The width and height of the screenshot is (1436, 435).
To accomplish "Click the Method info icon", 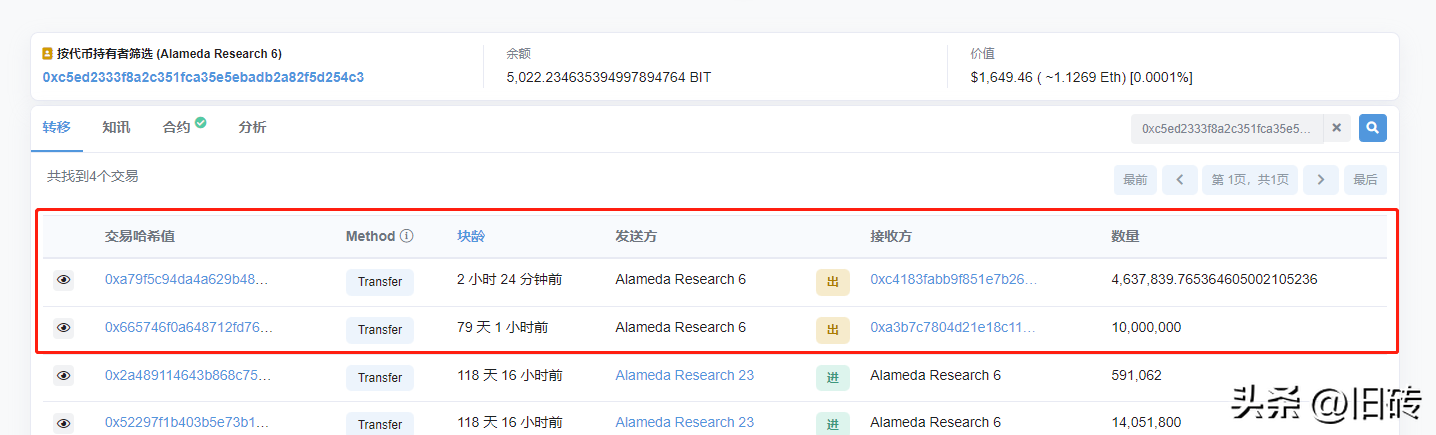I will (x=406, y=236).
